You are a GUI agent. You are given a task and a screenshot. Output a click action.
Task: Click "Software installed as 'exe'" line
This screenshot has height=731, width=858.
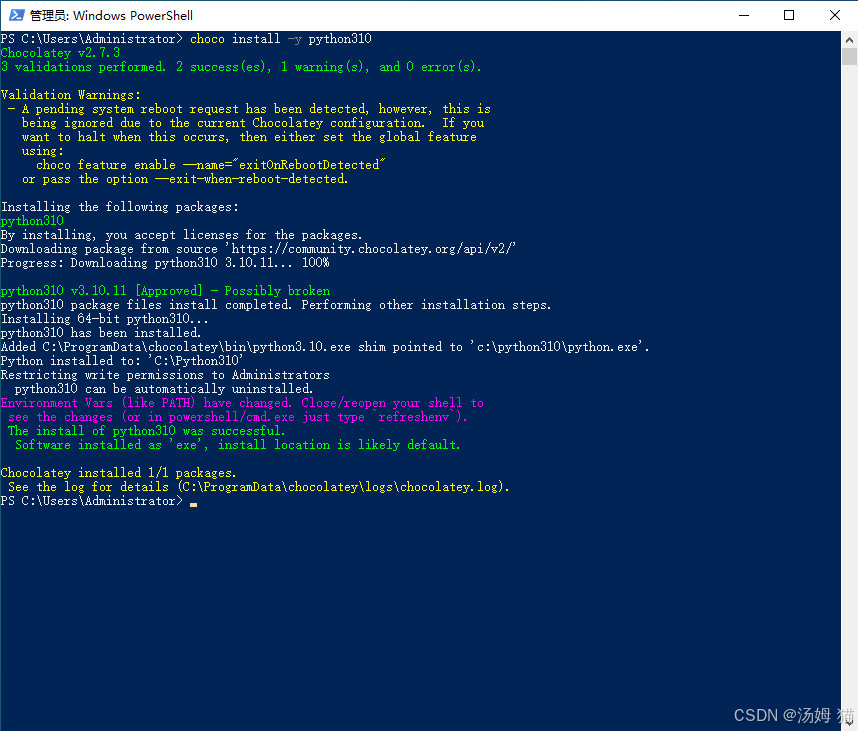[x=237, y=445]
